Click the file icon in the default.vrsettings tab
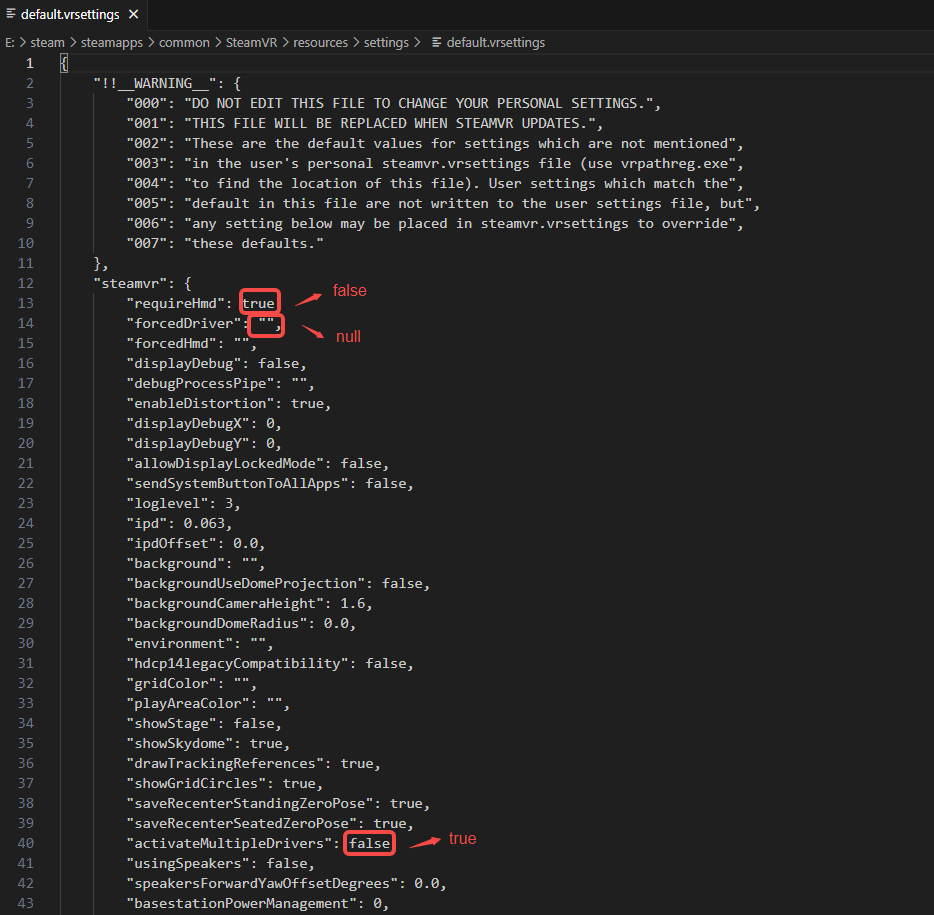 (x=11, y=15)
